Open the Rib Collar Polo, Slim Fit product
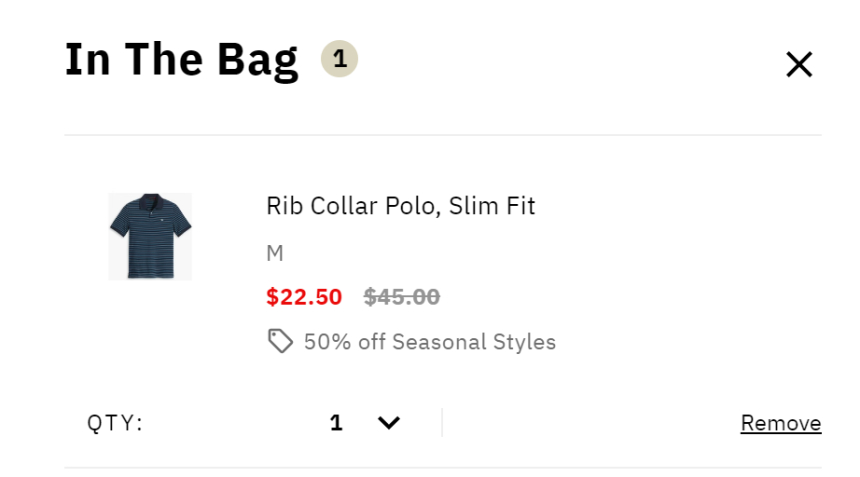 pyautogui.click(x=400, y=206)
